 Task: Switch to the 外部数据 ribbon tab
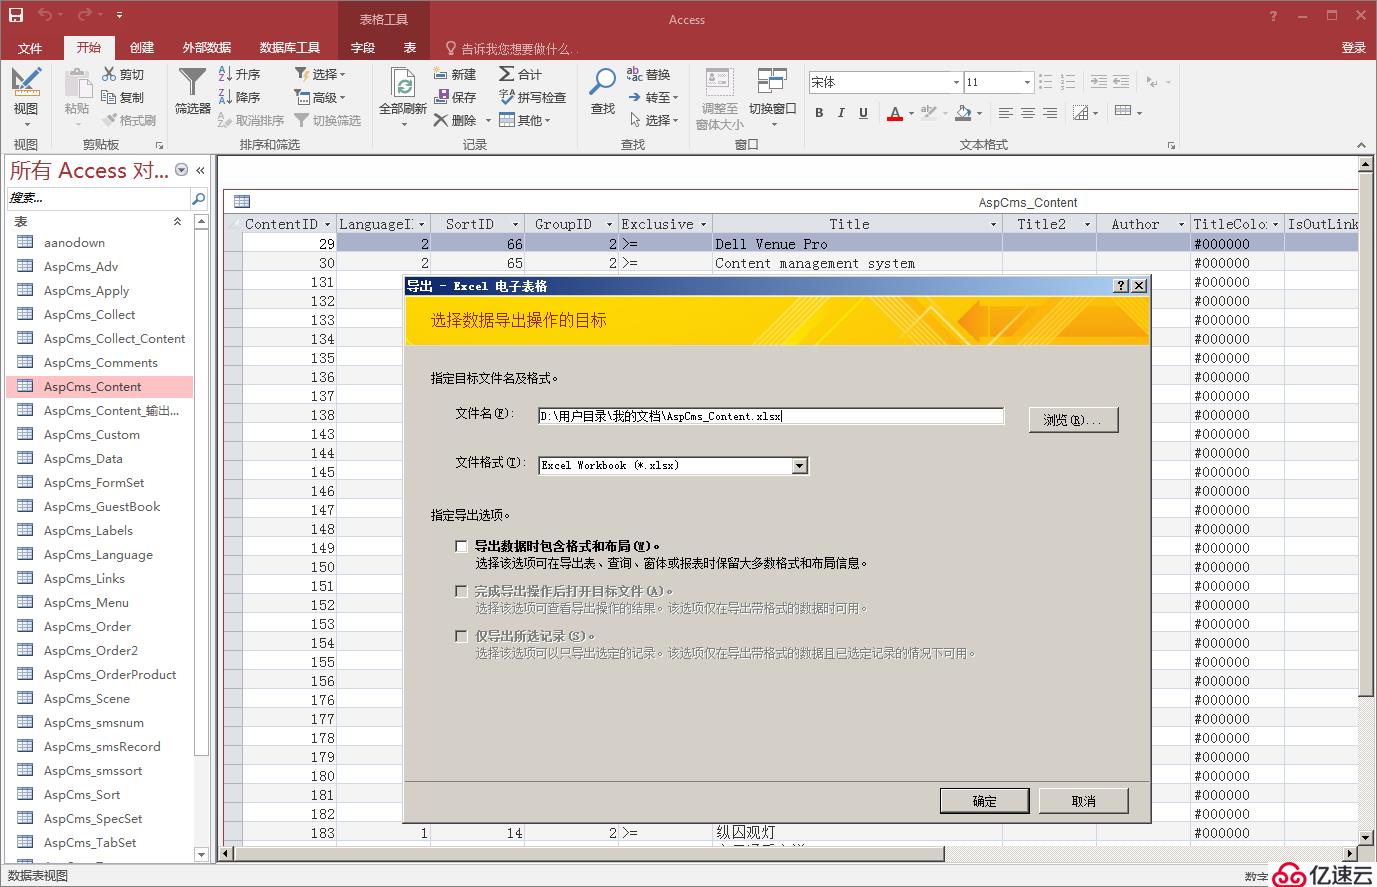click(x=207, y=48)
